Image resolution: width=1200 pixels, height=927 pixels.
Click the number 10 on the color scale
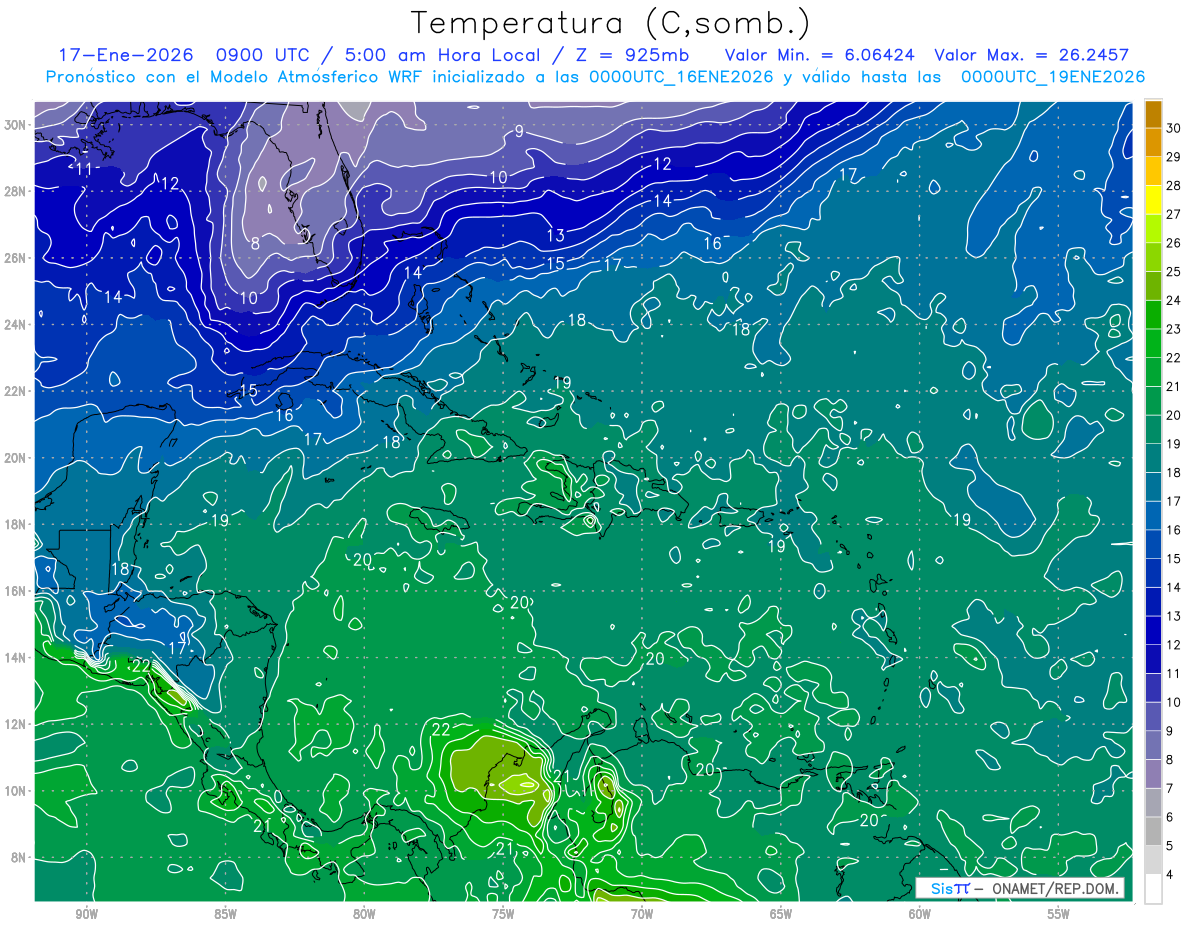click(x=1174, y=702)
